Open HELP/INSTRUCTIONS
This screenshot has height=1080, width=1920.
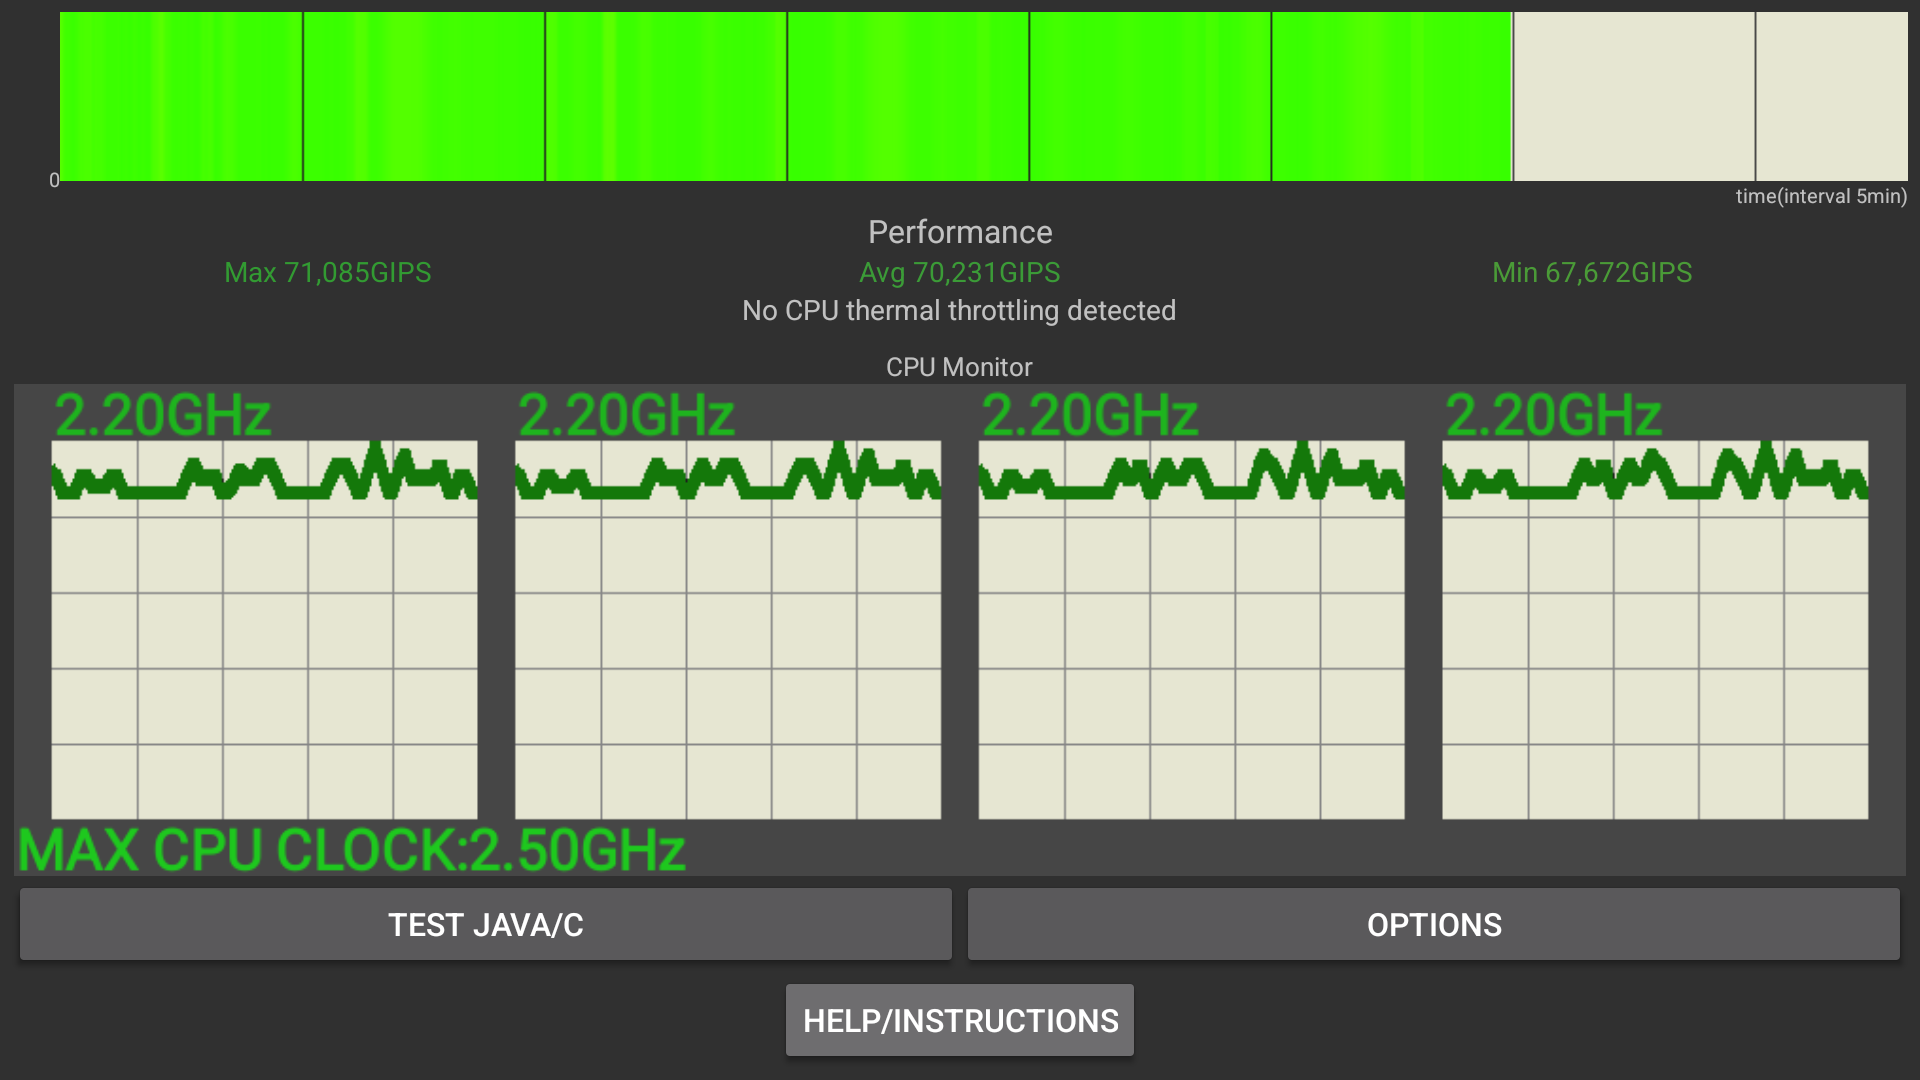tap(960, 1020)
